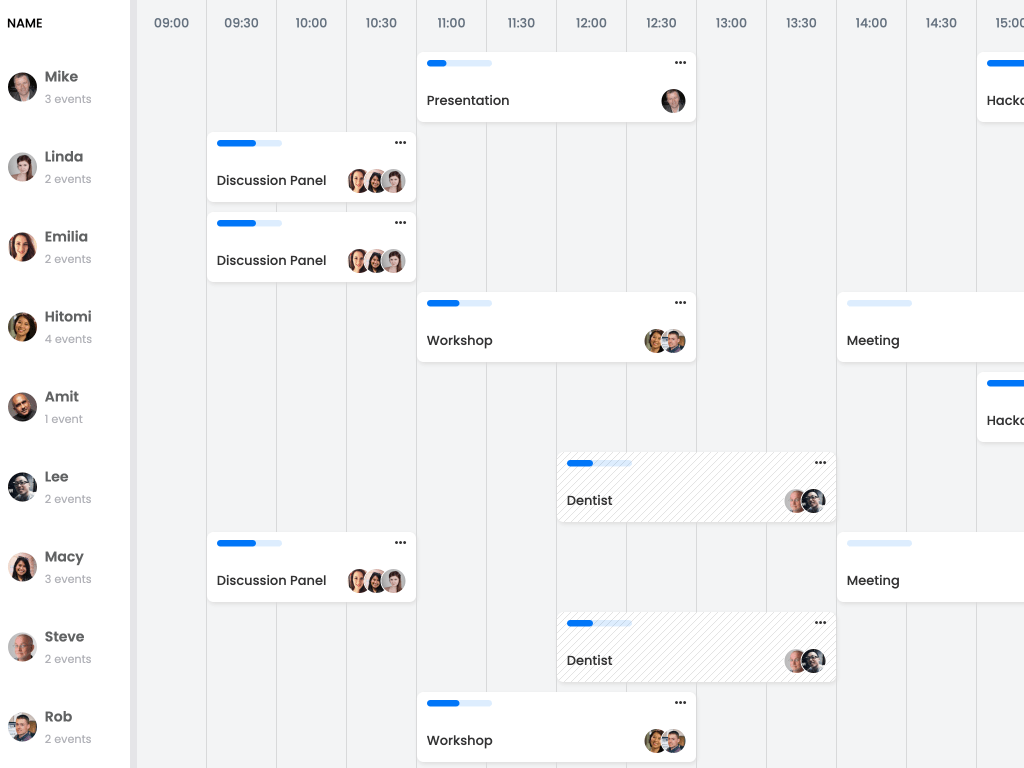
Task: Click progress bar on Mike's Presentation event
Action: point(459,63)
